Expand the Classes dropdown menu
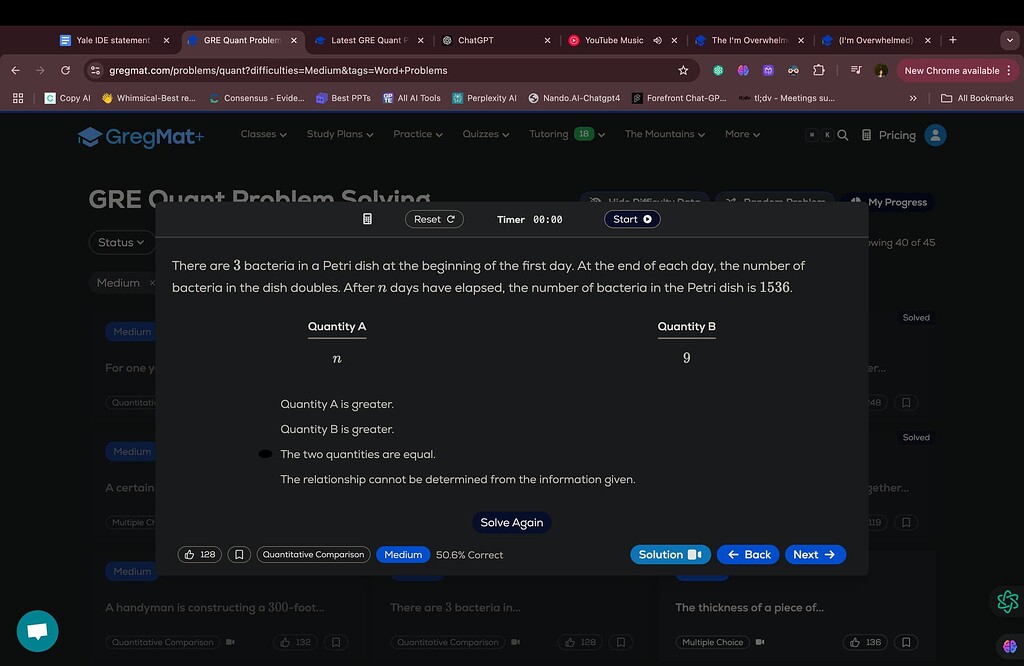This screenshot has height=666, width=1024. pos(263,134)
